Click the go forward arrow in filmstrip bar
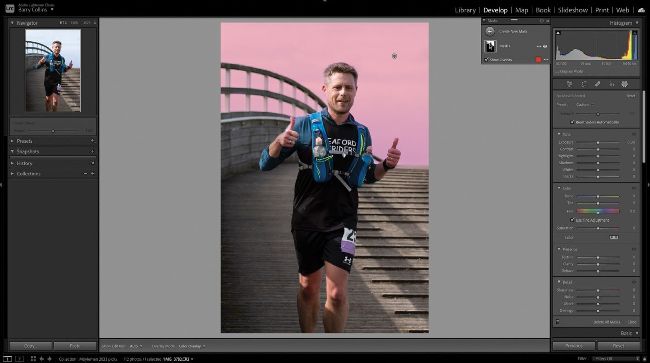Viewport: 650px width, 363px height. coord(50,359)
